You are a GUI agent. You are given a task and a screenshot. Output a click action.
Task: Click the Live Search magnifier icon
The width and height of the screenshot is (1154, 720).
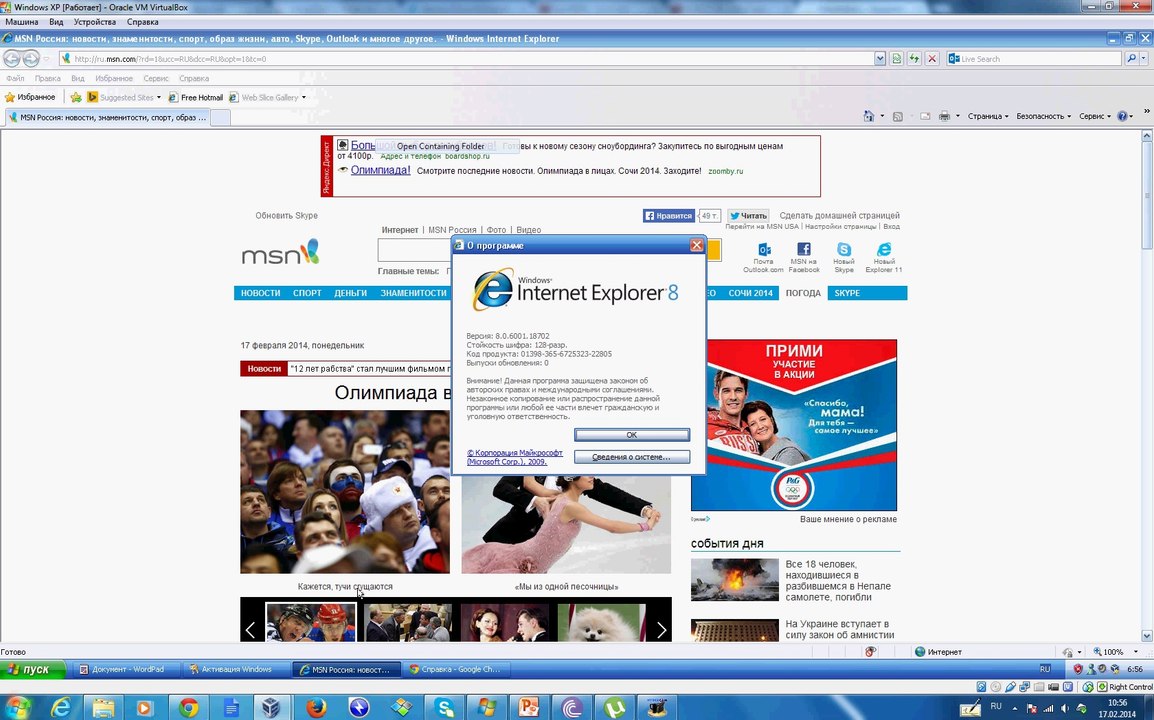pyautogui.click(x=1132, y=59)
